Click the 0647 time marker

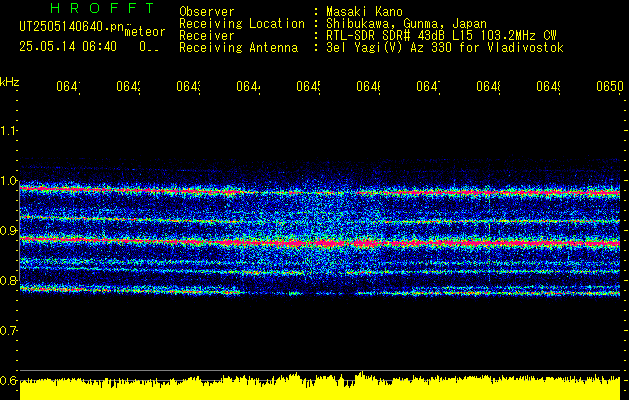coord(428,86)
